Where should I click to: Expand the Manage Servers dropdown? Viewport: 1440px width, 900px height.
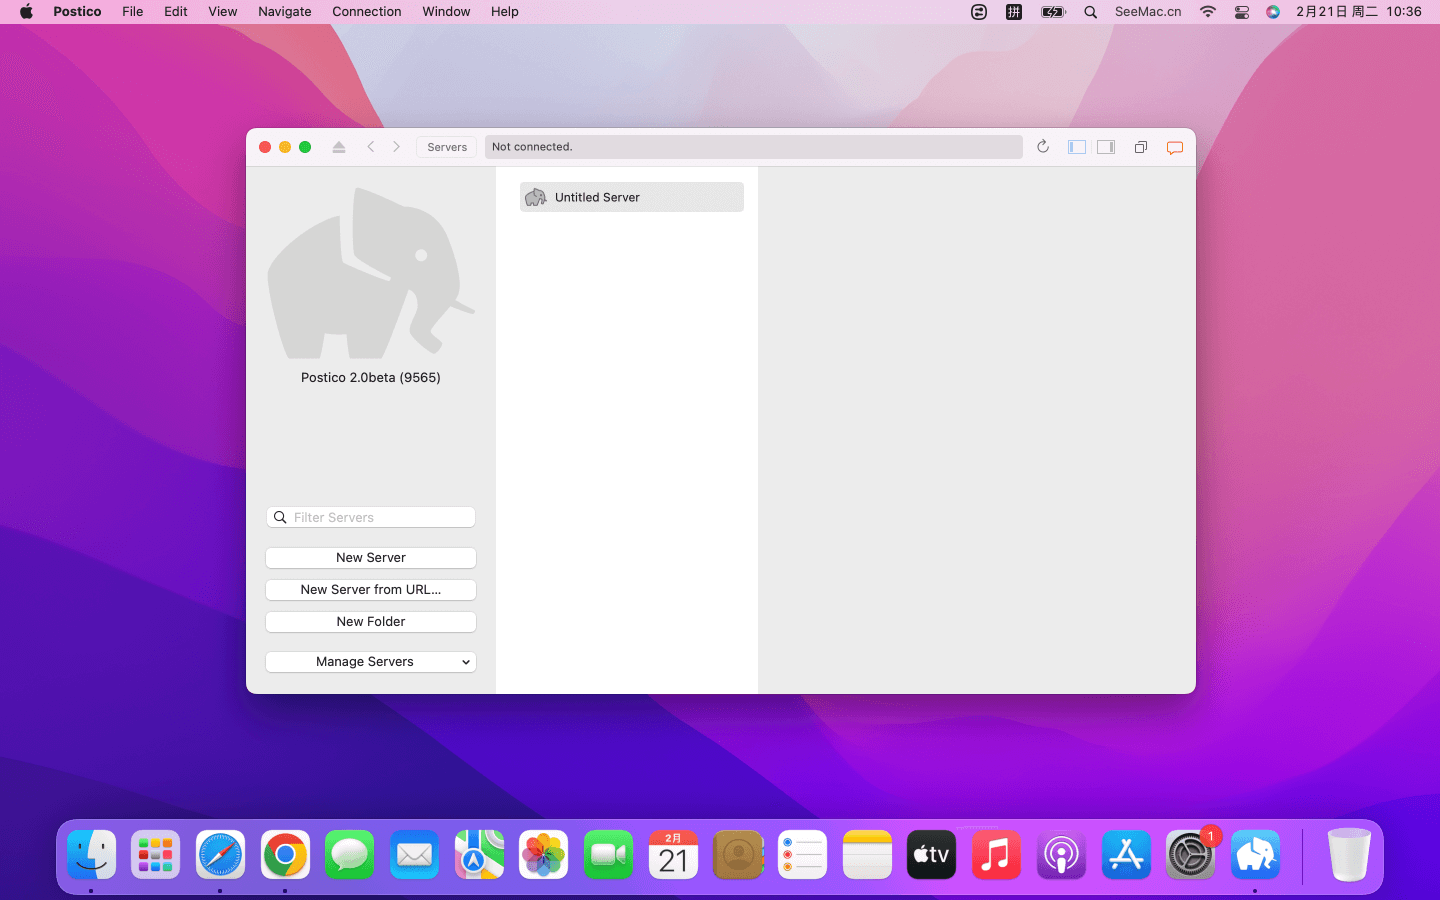point(371,662)
